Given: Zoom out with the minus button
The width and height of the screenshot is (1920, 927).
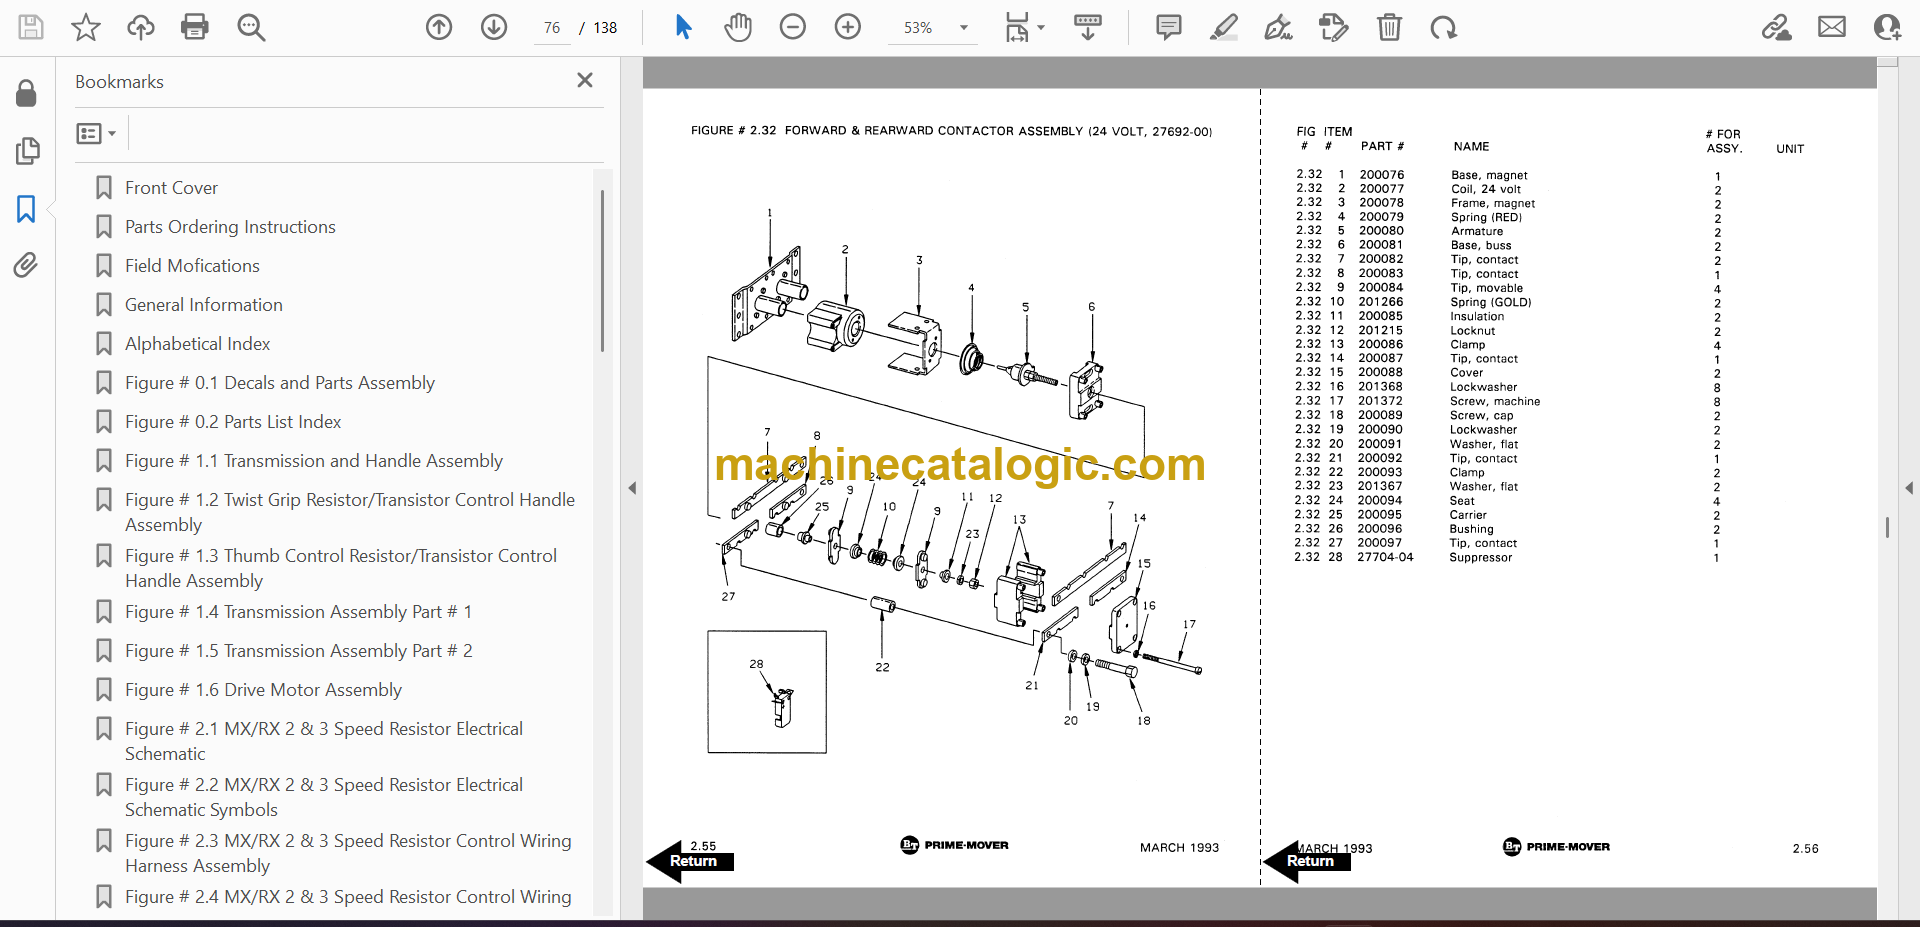Looking at the screenshot, I should [x=793, y=27].
